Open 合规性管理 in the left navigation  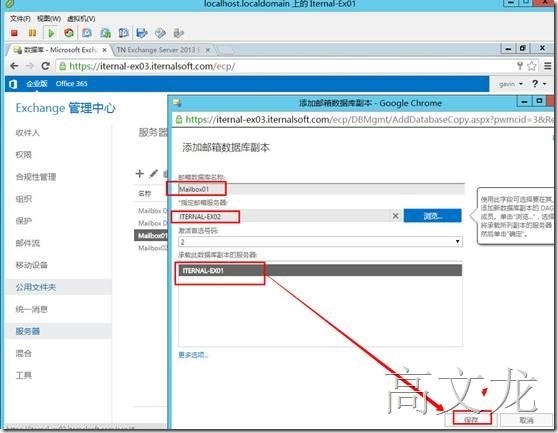(36, 177)
